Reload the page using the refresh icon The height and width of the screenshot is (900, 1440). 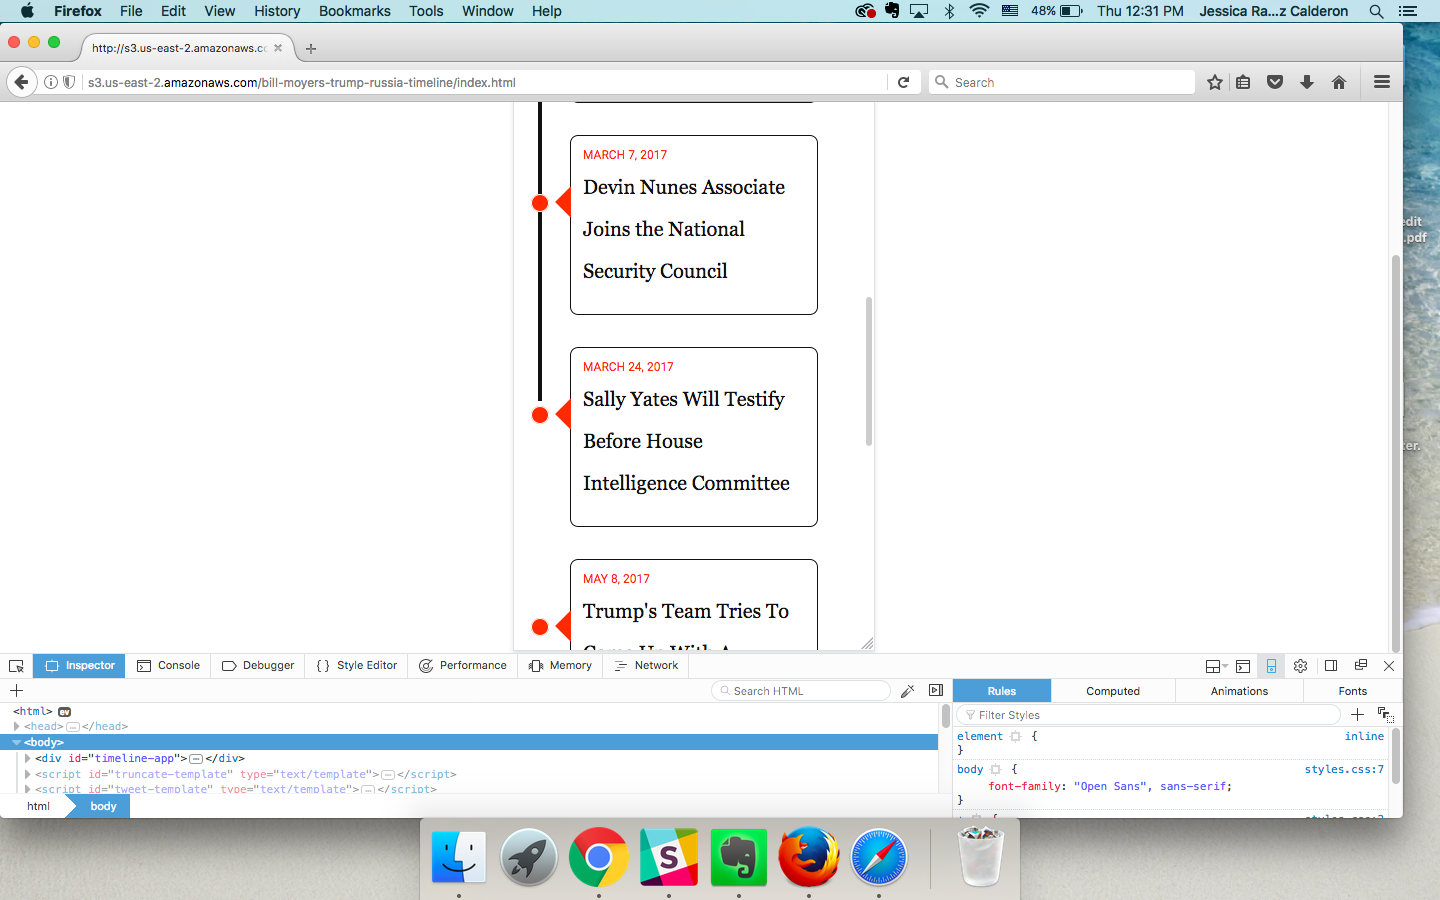click(x=903, y=82)
